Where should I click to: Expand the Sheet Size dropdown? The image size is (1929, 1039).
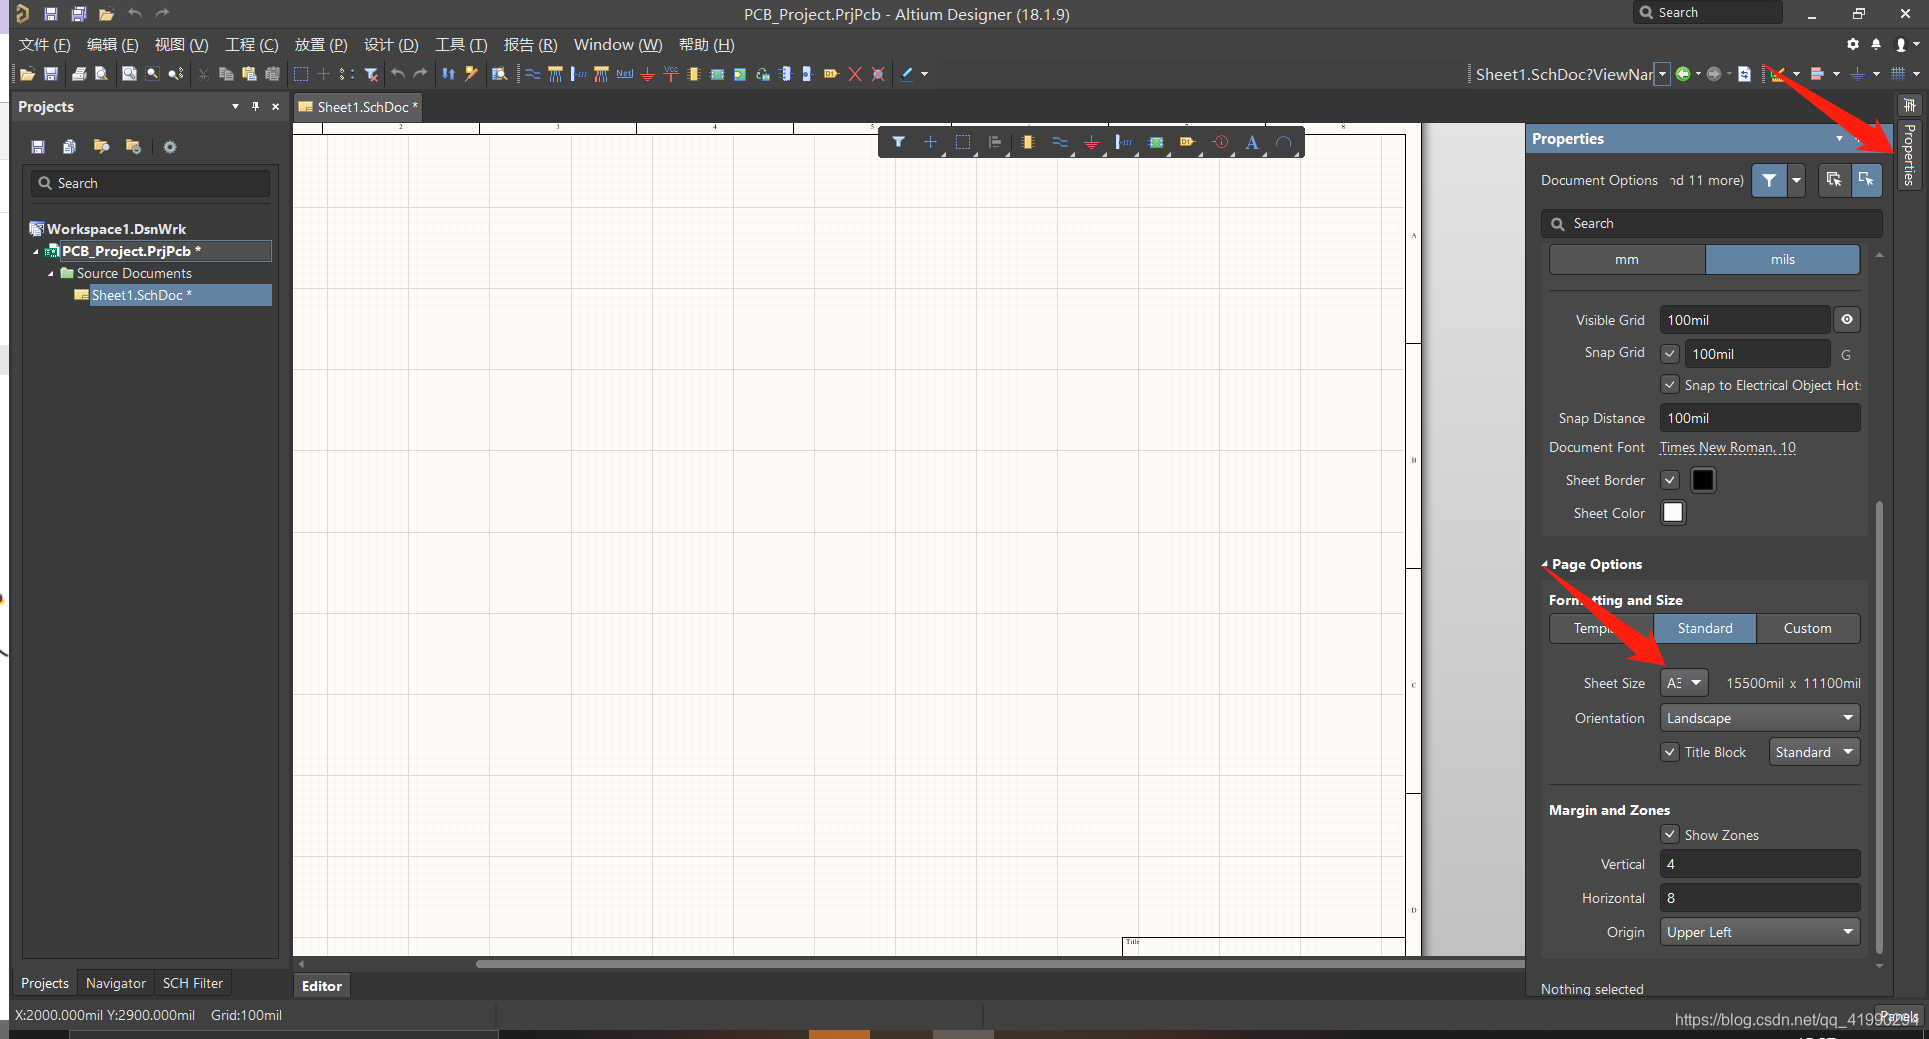pos(1684,683)
